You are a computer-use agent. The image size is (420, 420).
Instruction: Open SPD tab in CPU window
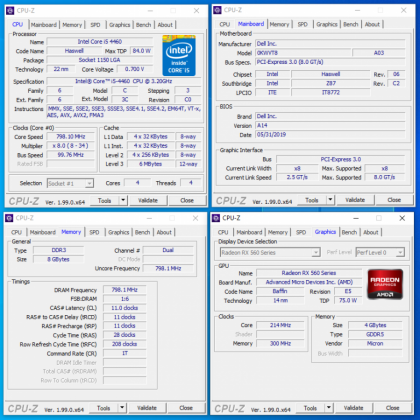pyautogui.click(x=95, y=25)
